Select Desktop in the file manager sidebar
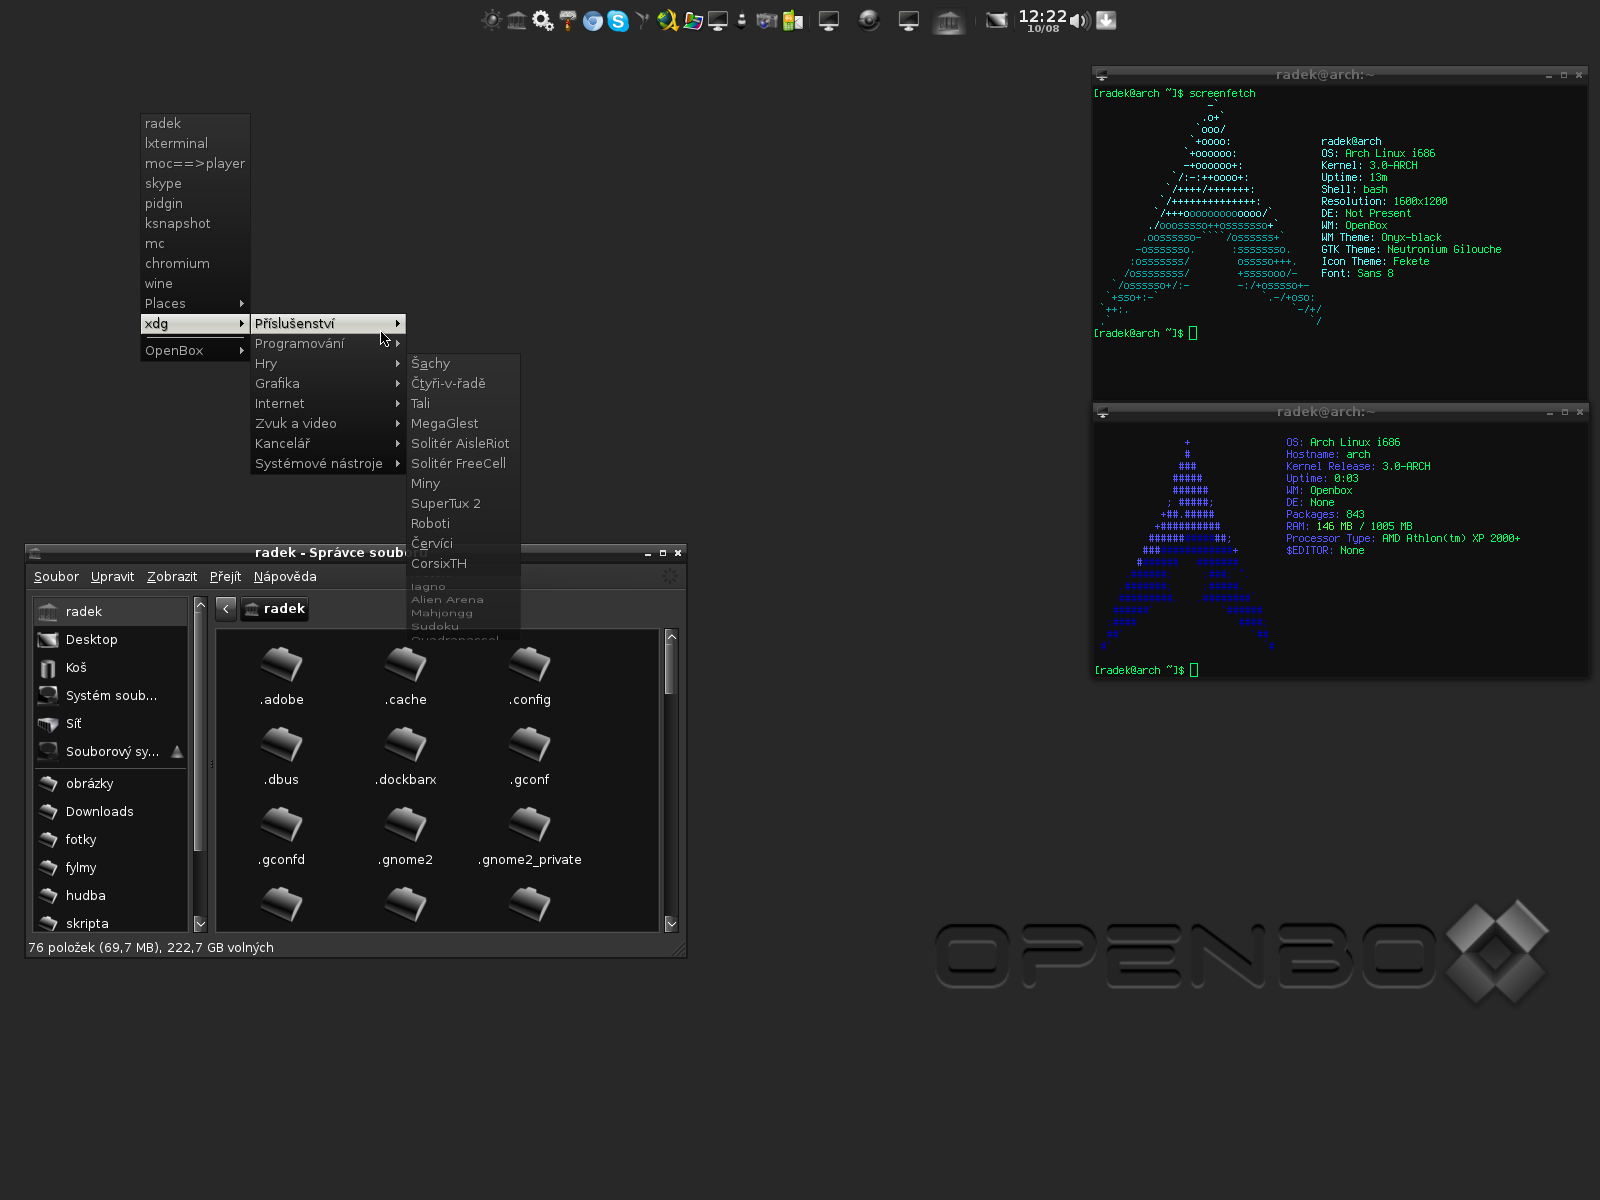1600x1200 pixels. pyautogui.click(x=110, y=640)
